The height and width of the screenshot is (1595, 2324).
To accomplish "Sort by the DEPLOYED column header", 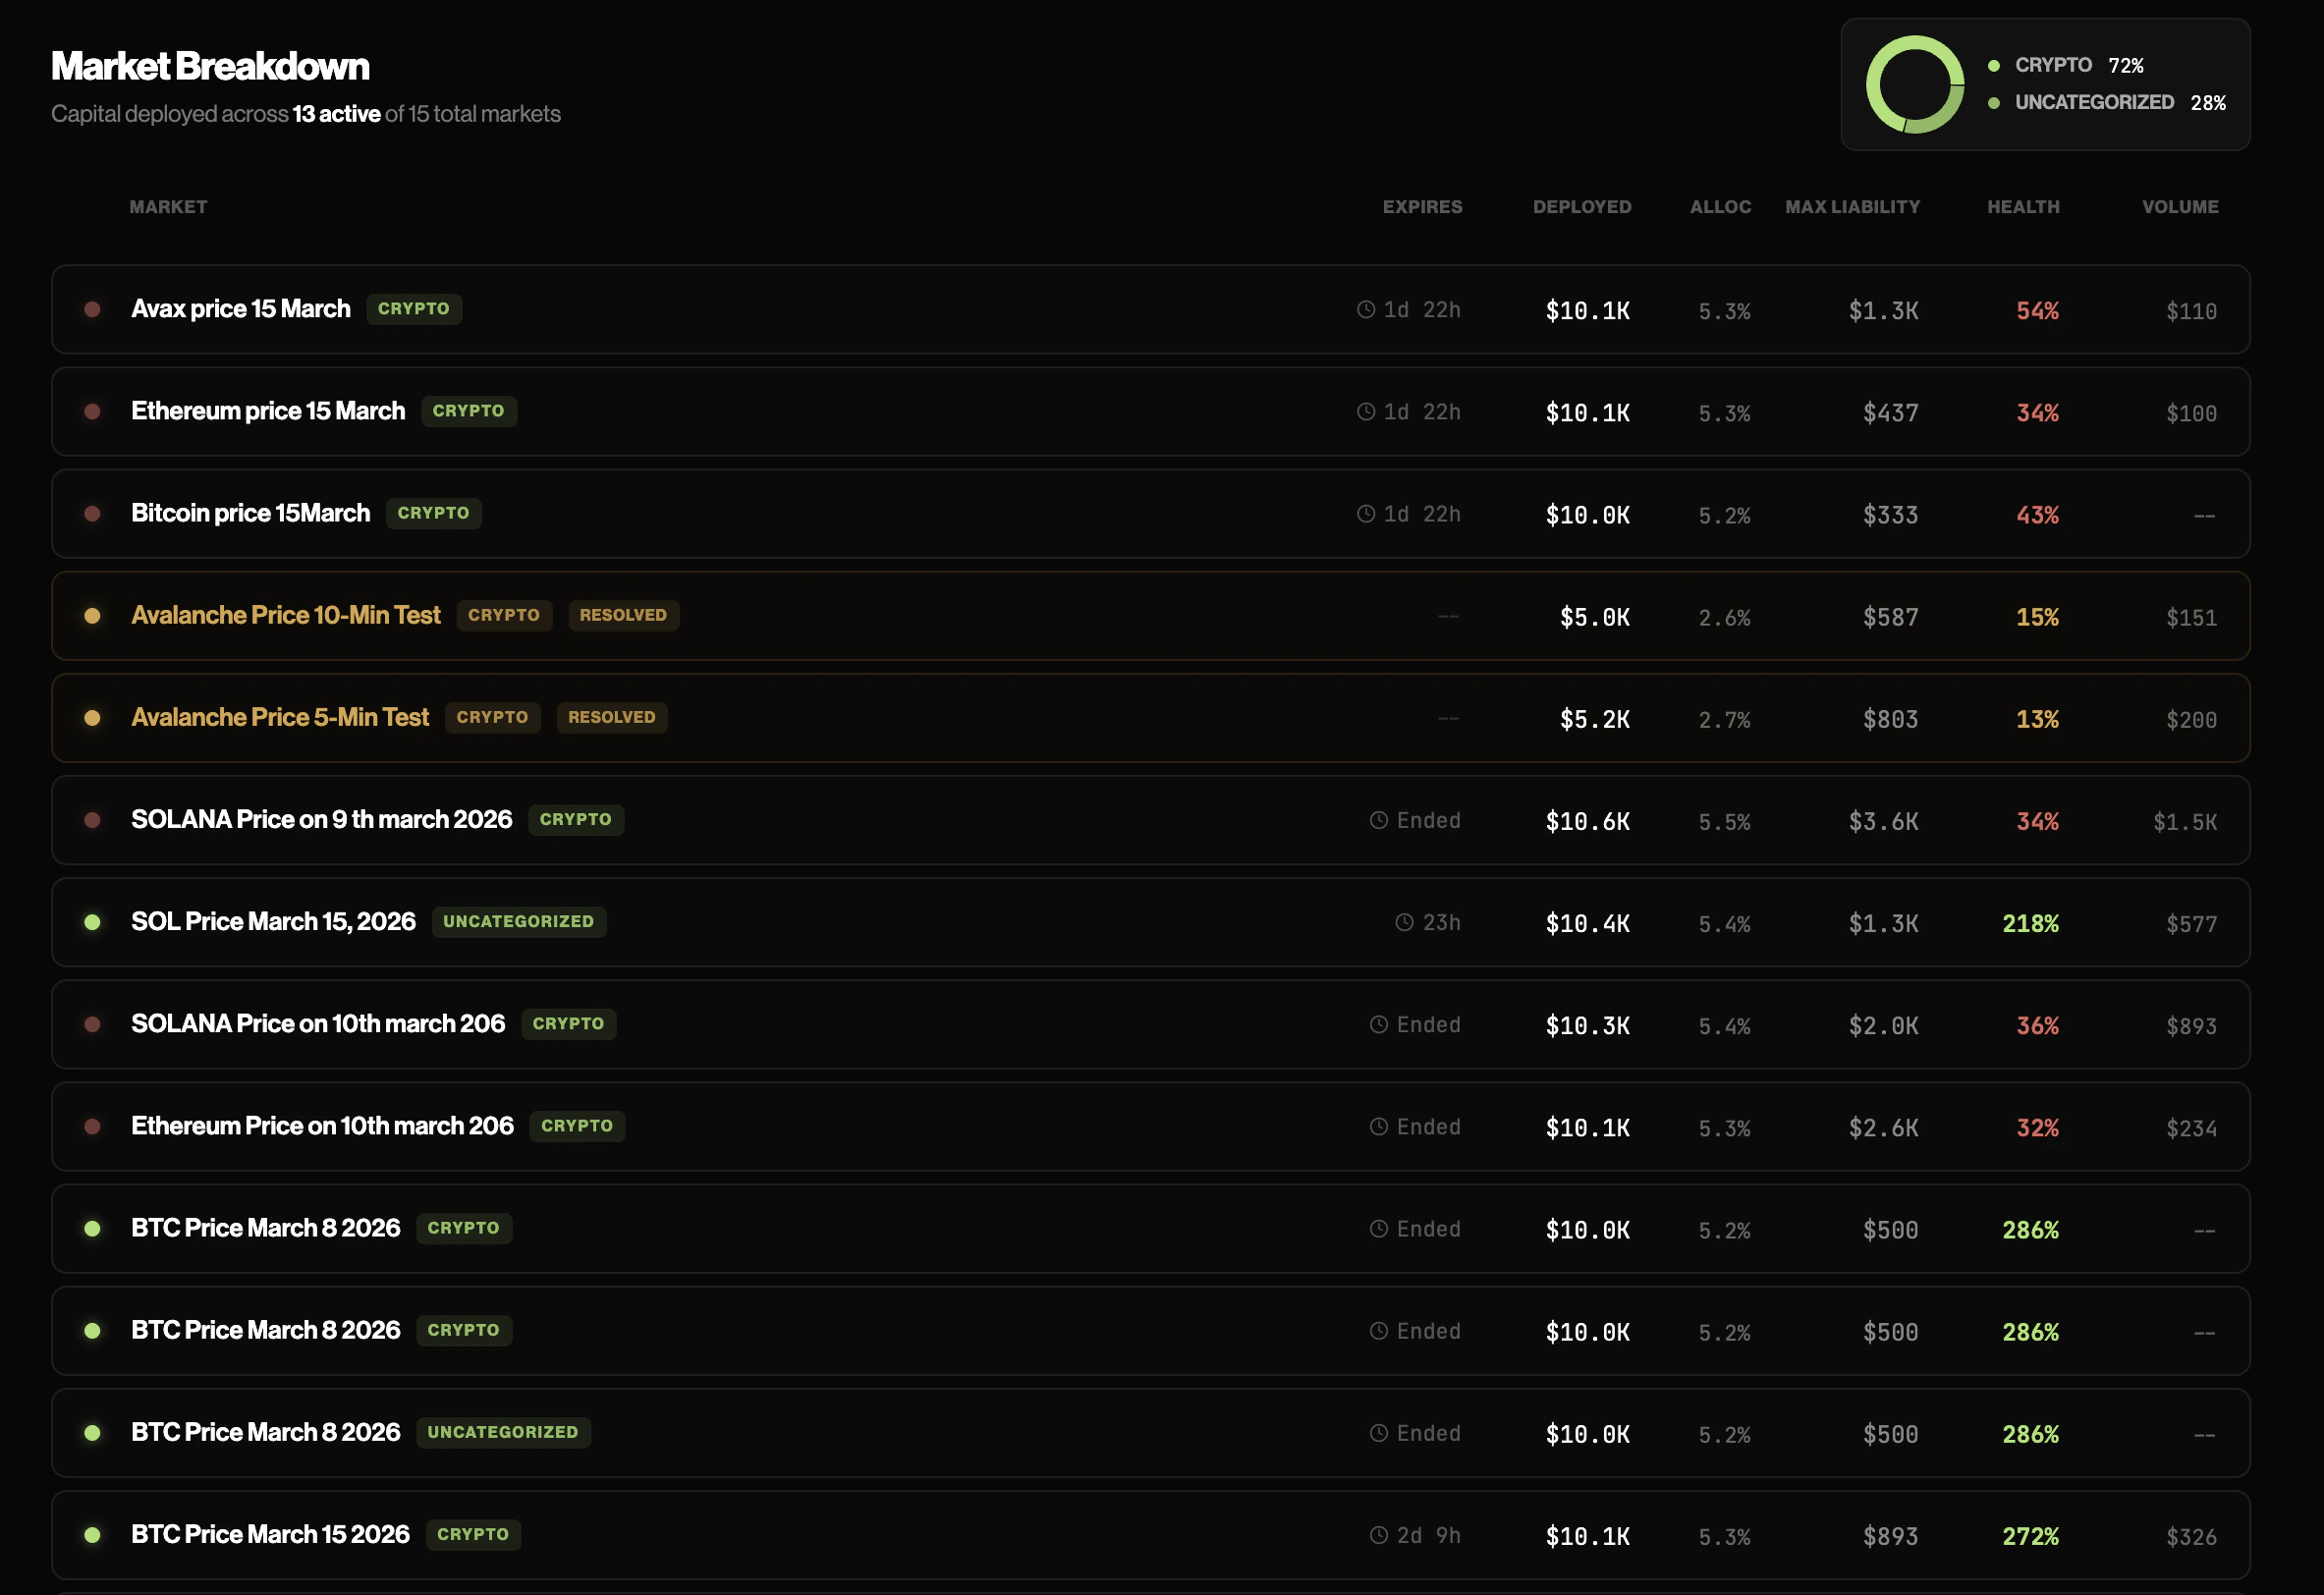I will [1581, 207].
